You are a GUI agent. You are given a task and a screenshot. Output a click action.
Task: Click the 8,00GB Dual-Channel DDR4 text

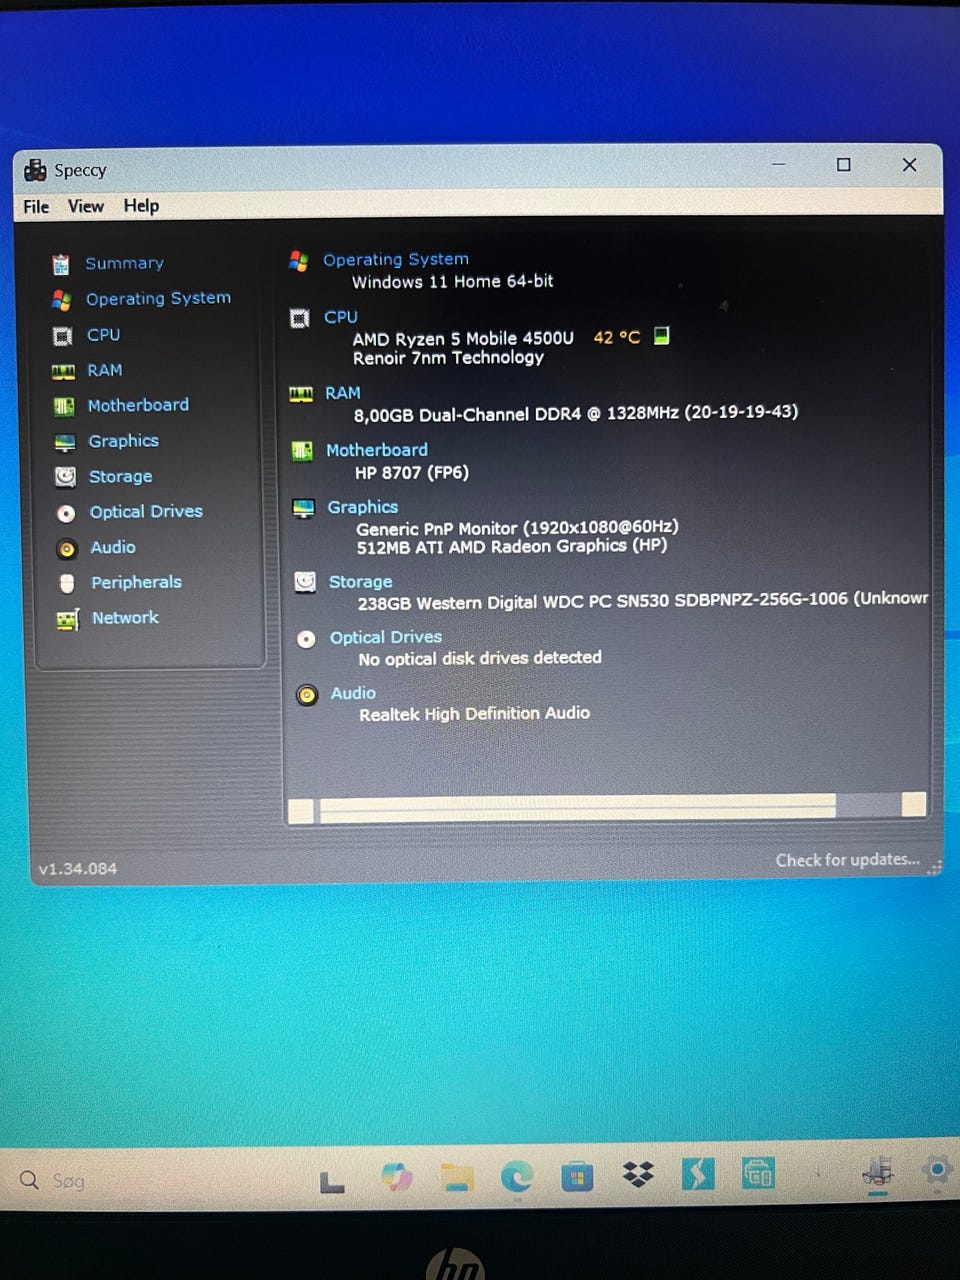click(x=576, y=413)
